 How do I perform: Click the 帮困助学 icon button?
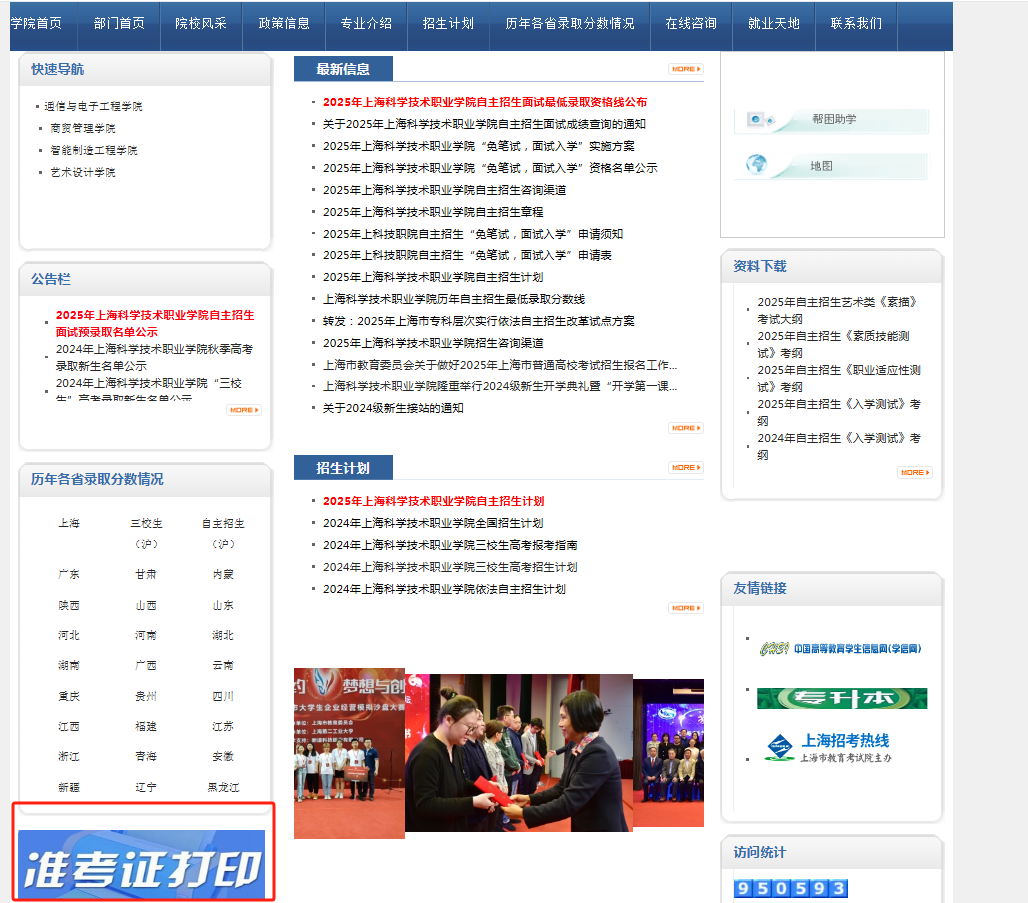[x=831, y=120]
